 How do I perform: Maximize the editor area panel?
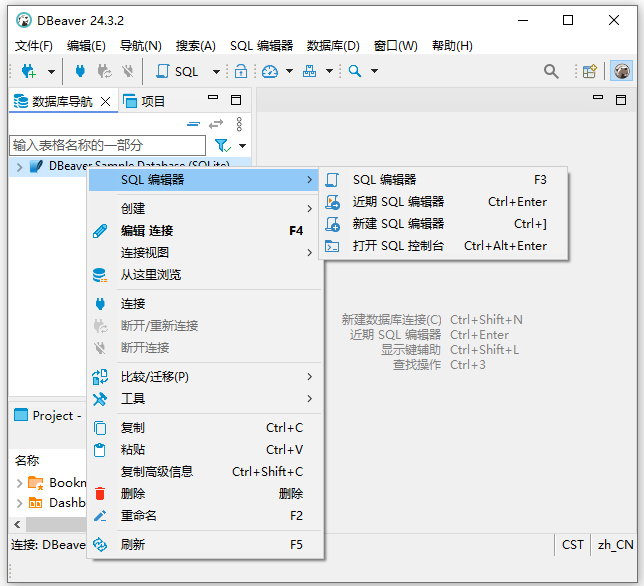point(621,100)
